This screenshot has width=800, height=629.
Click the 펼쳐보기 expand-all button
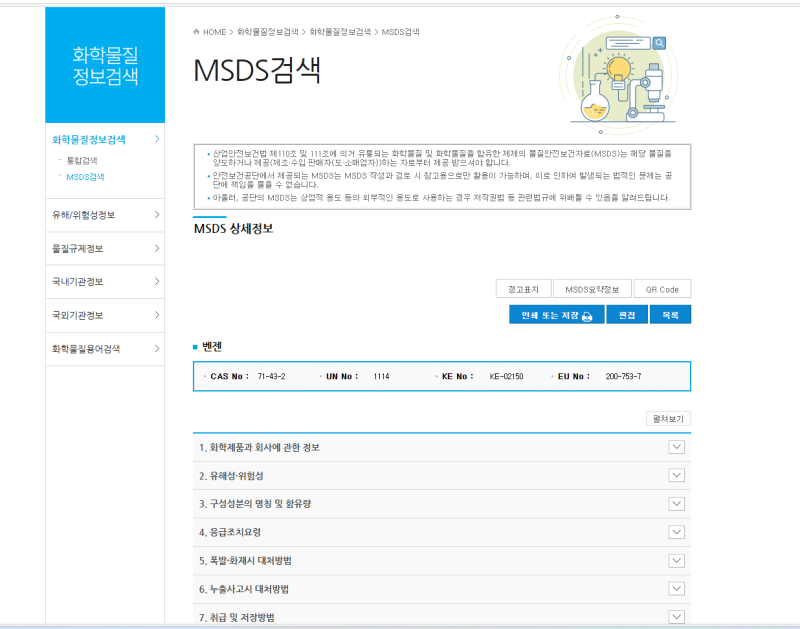pos(668,419)
